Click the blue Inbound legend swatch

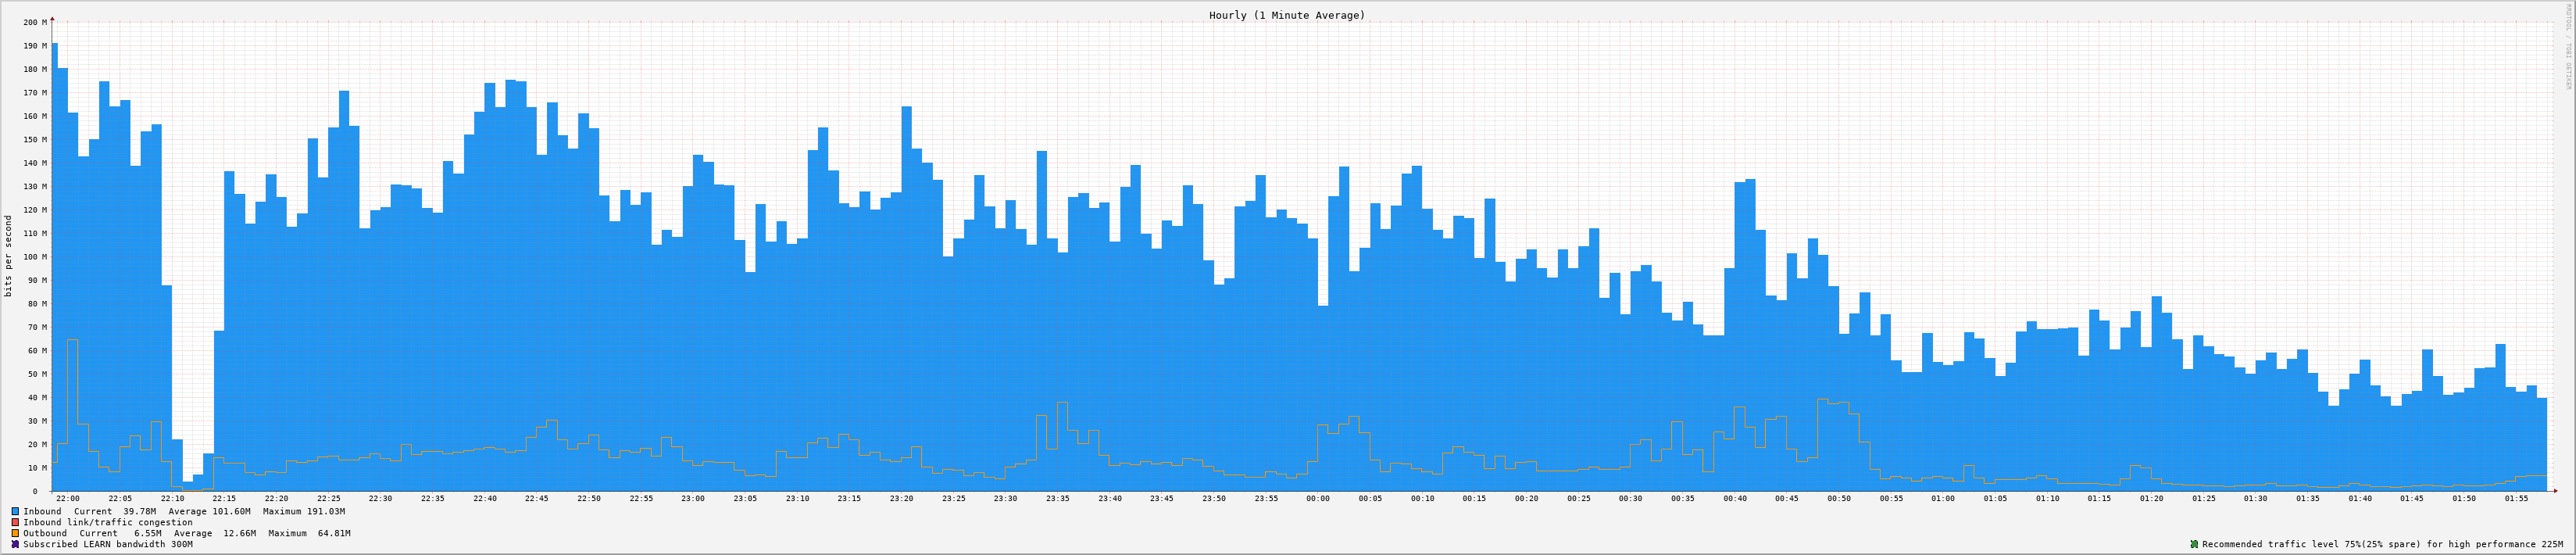point(15,511)
